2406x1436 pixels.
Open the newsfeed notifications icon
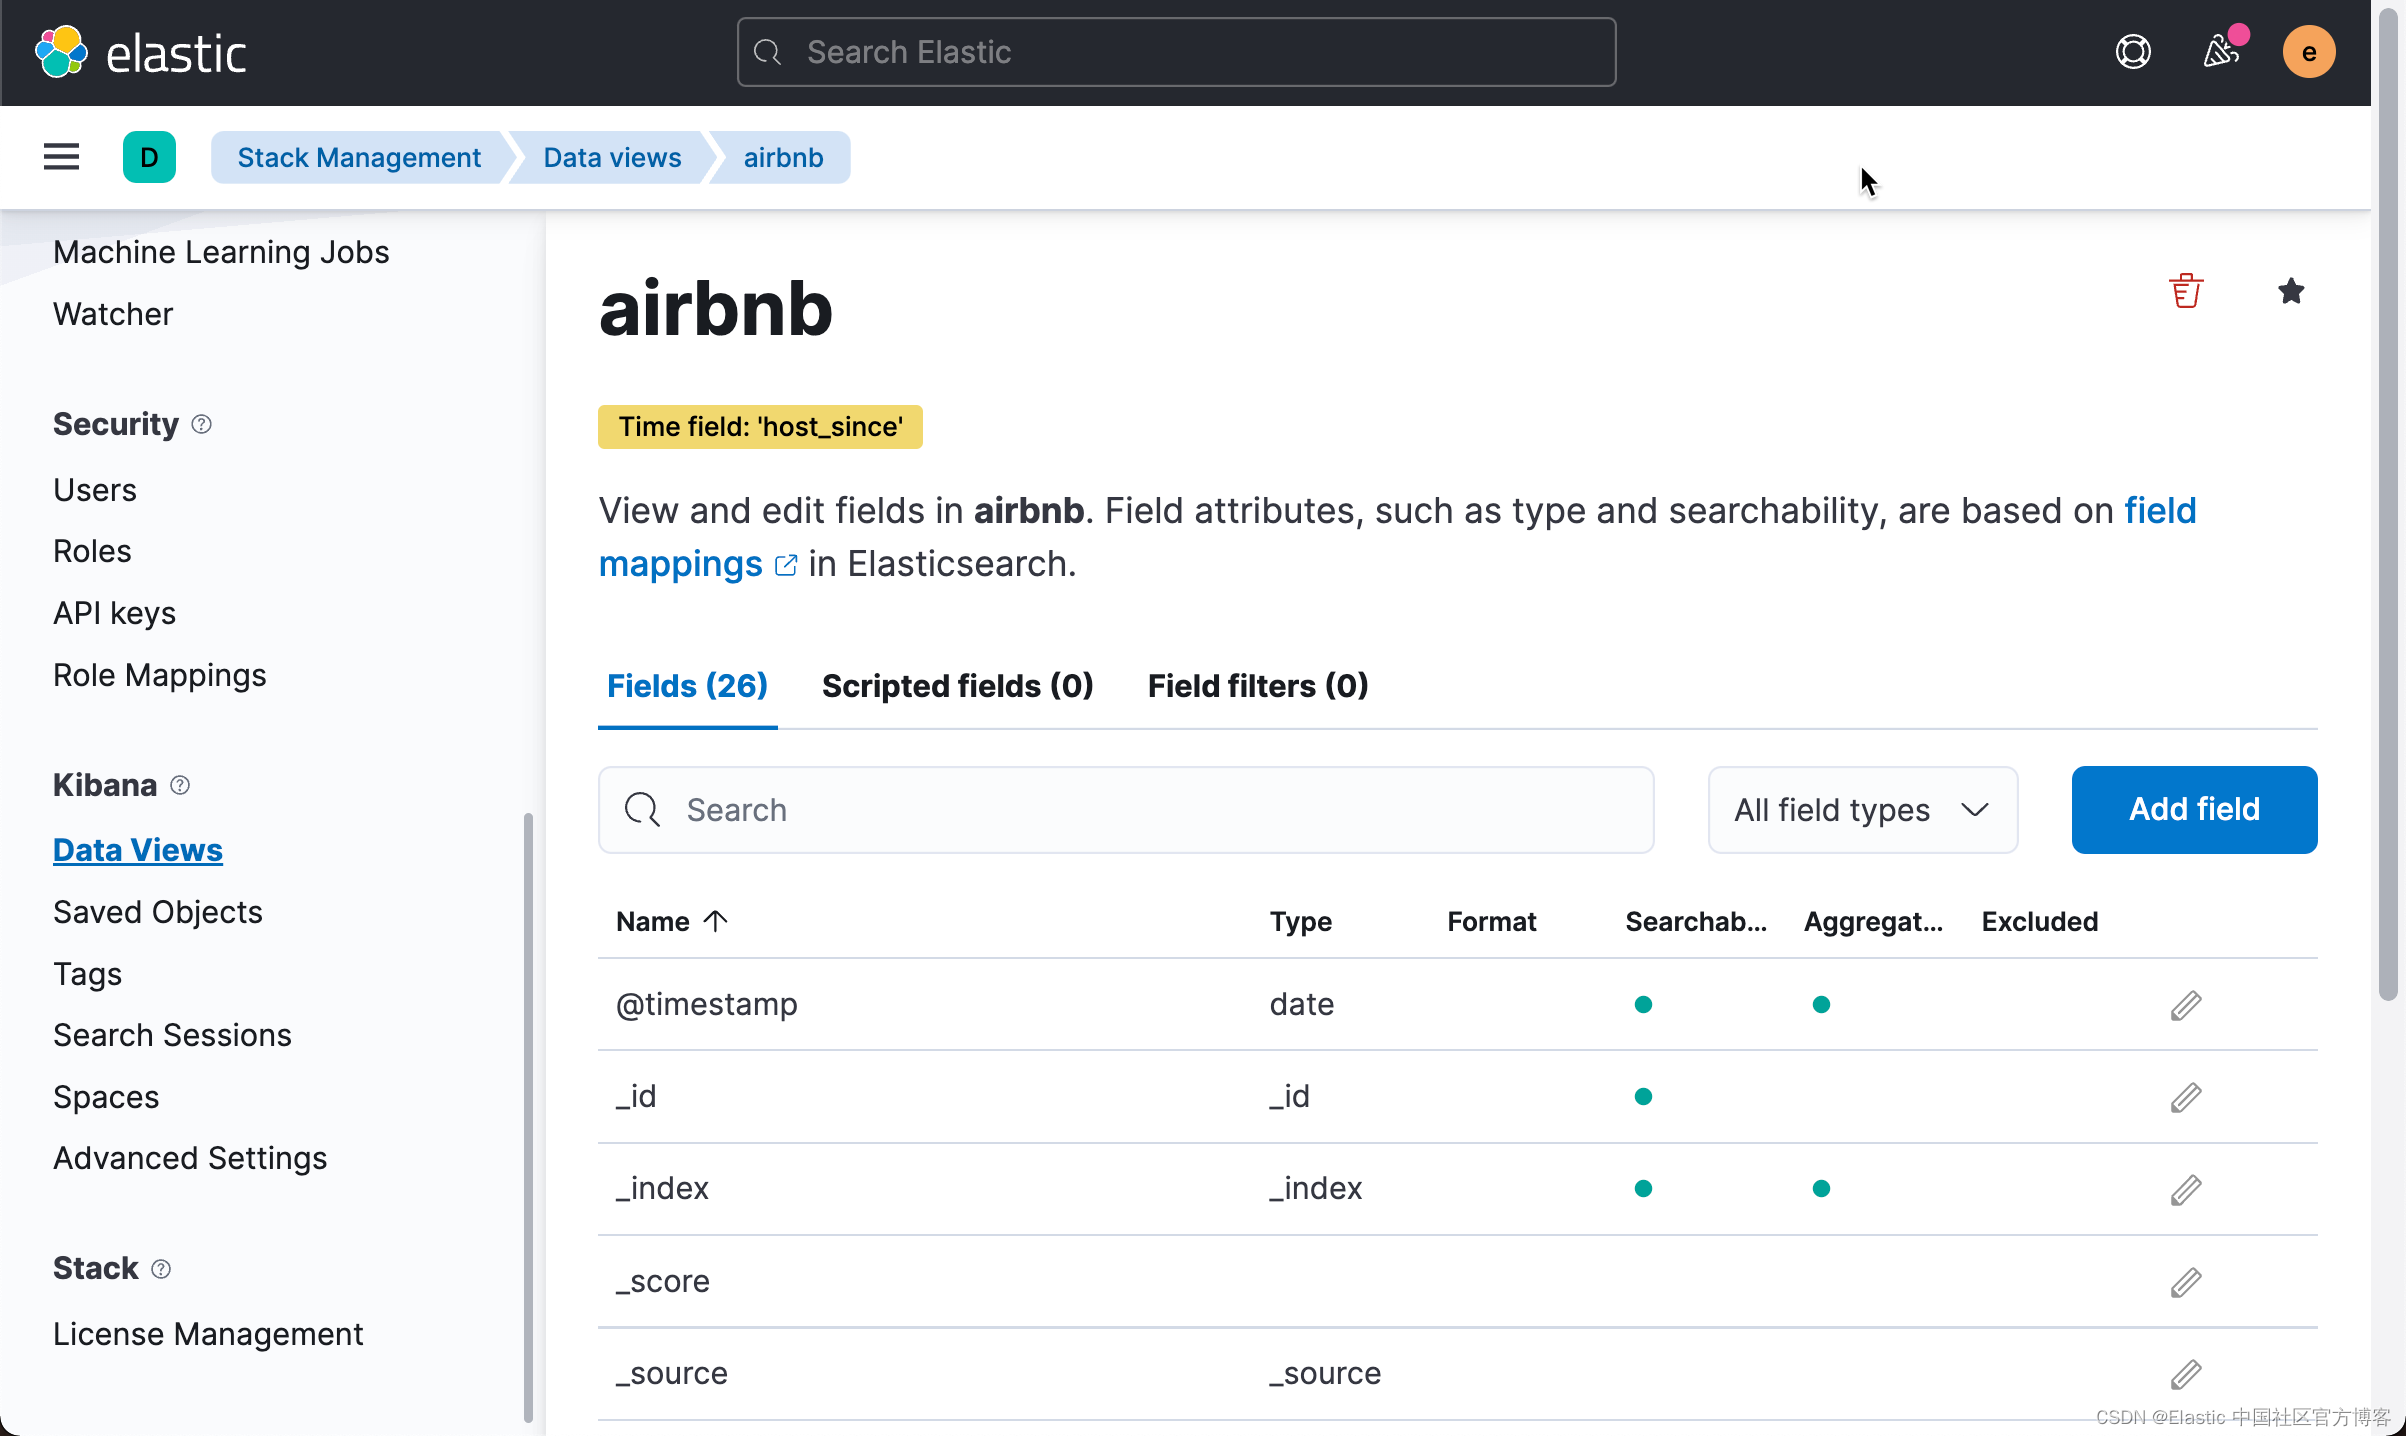pyautogui.click(x=2222, y=52)
